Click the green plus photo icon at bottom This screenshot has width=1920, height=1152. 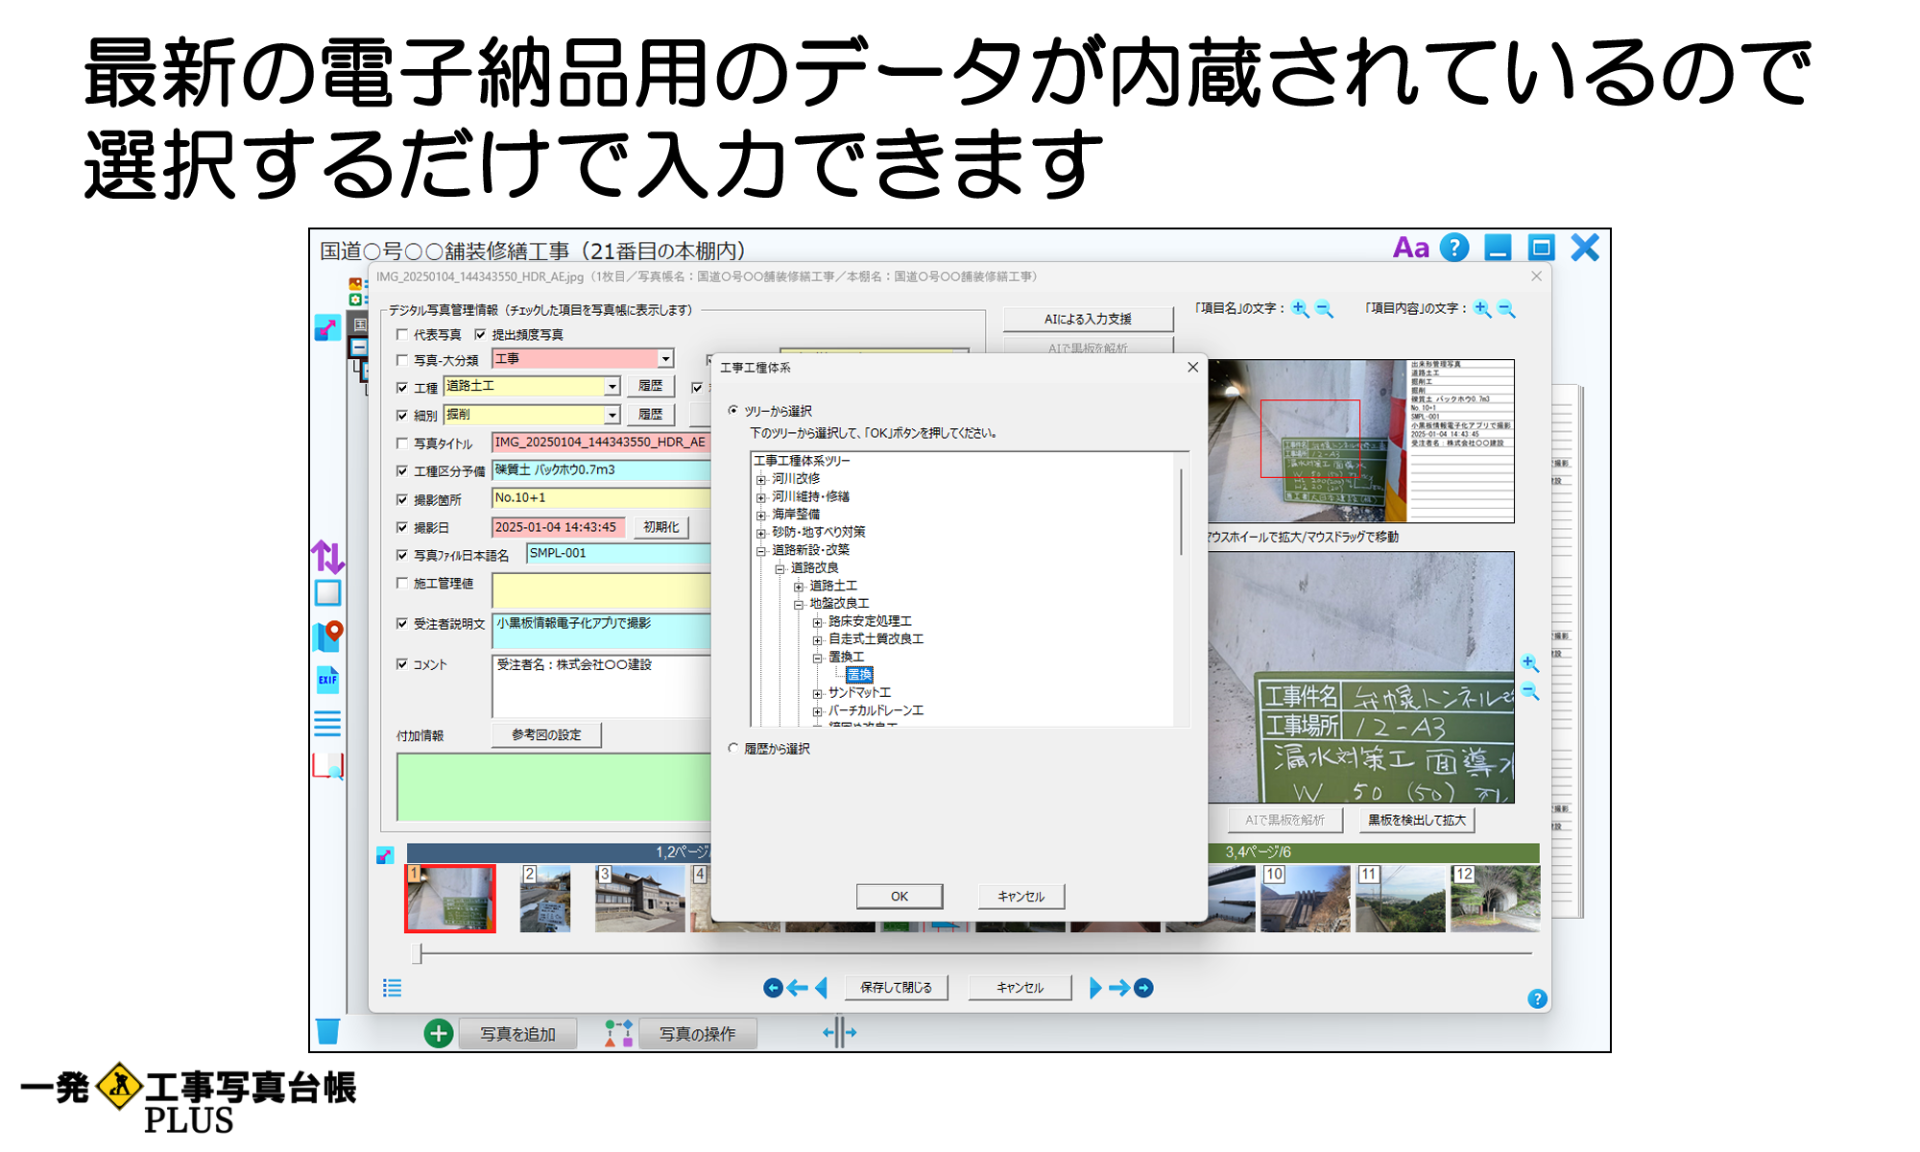pyautogui.click(x=437, y=1034)
